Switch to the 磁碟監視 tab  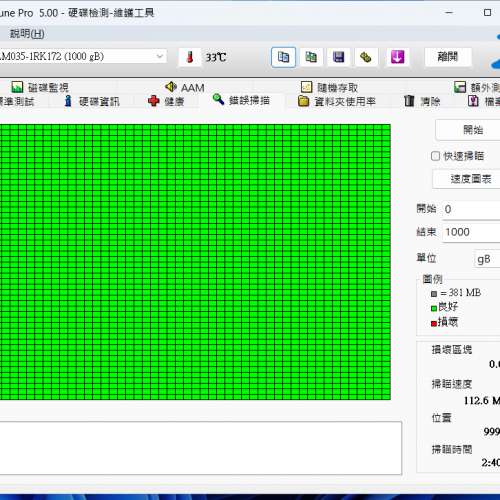[x=39, y=88]
